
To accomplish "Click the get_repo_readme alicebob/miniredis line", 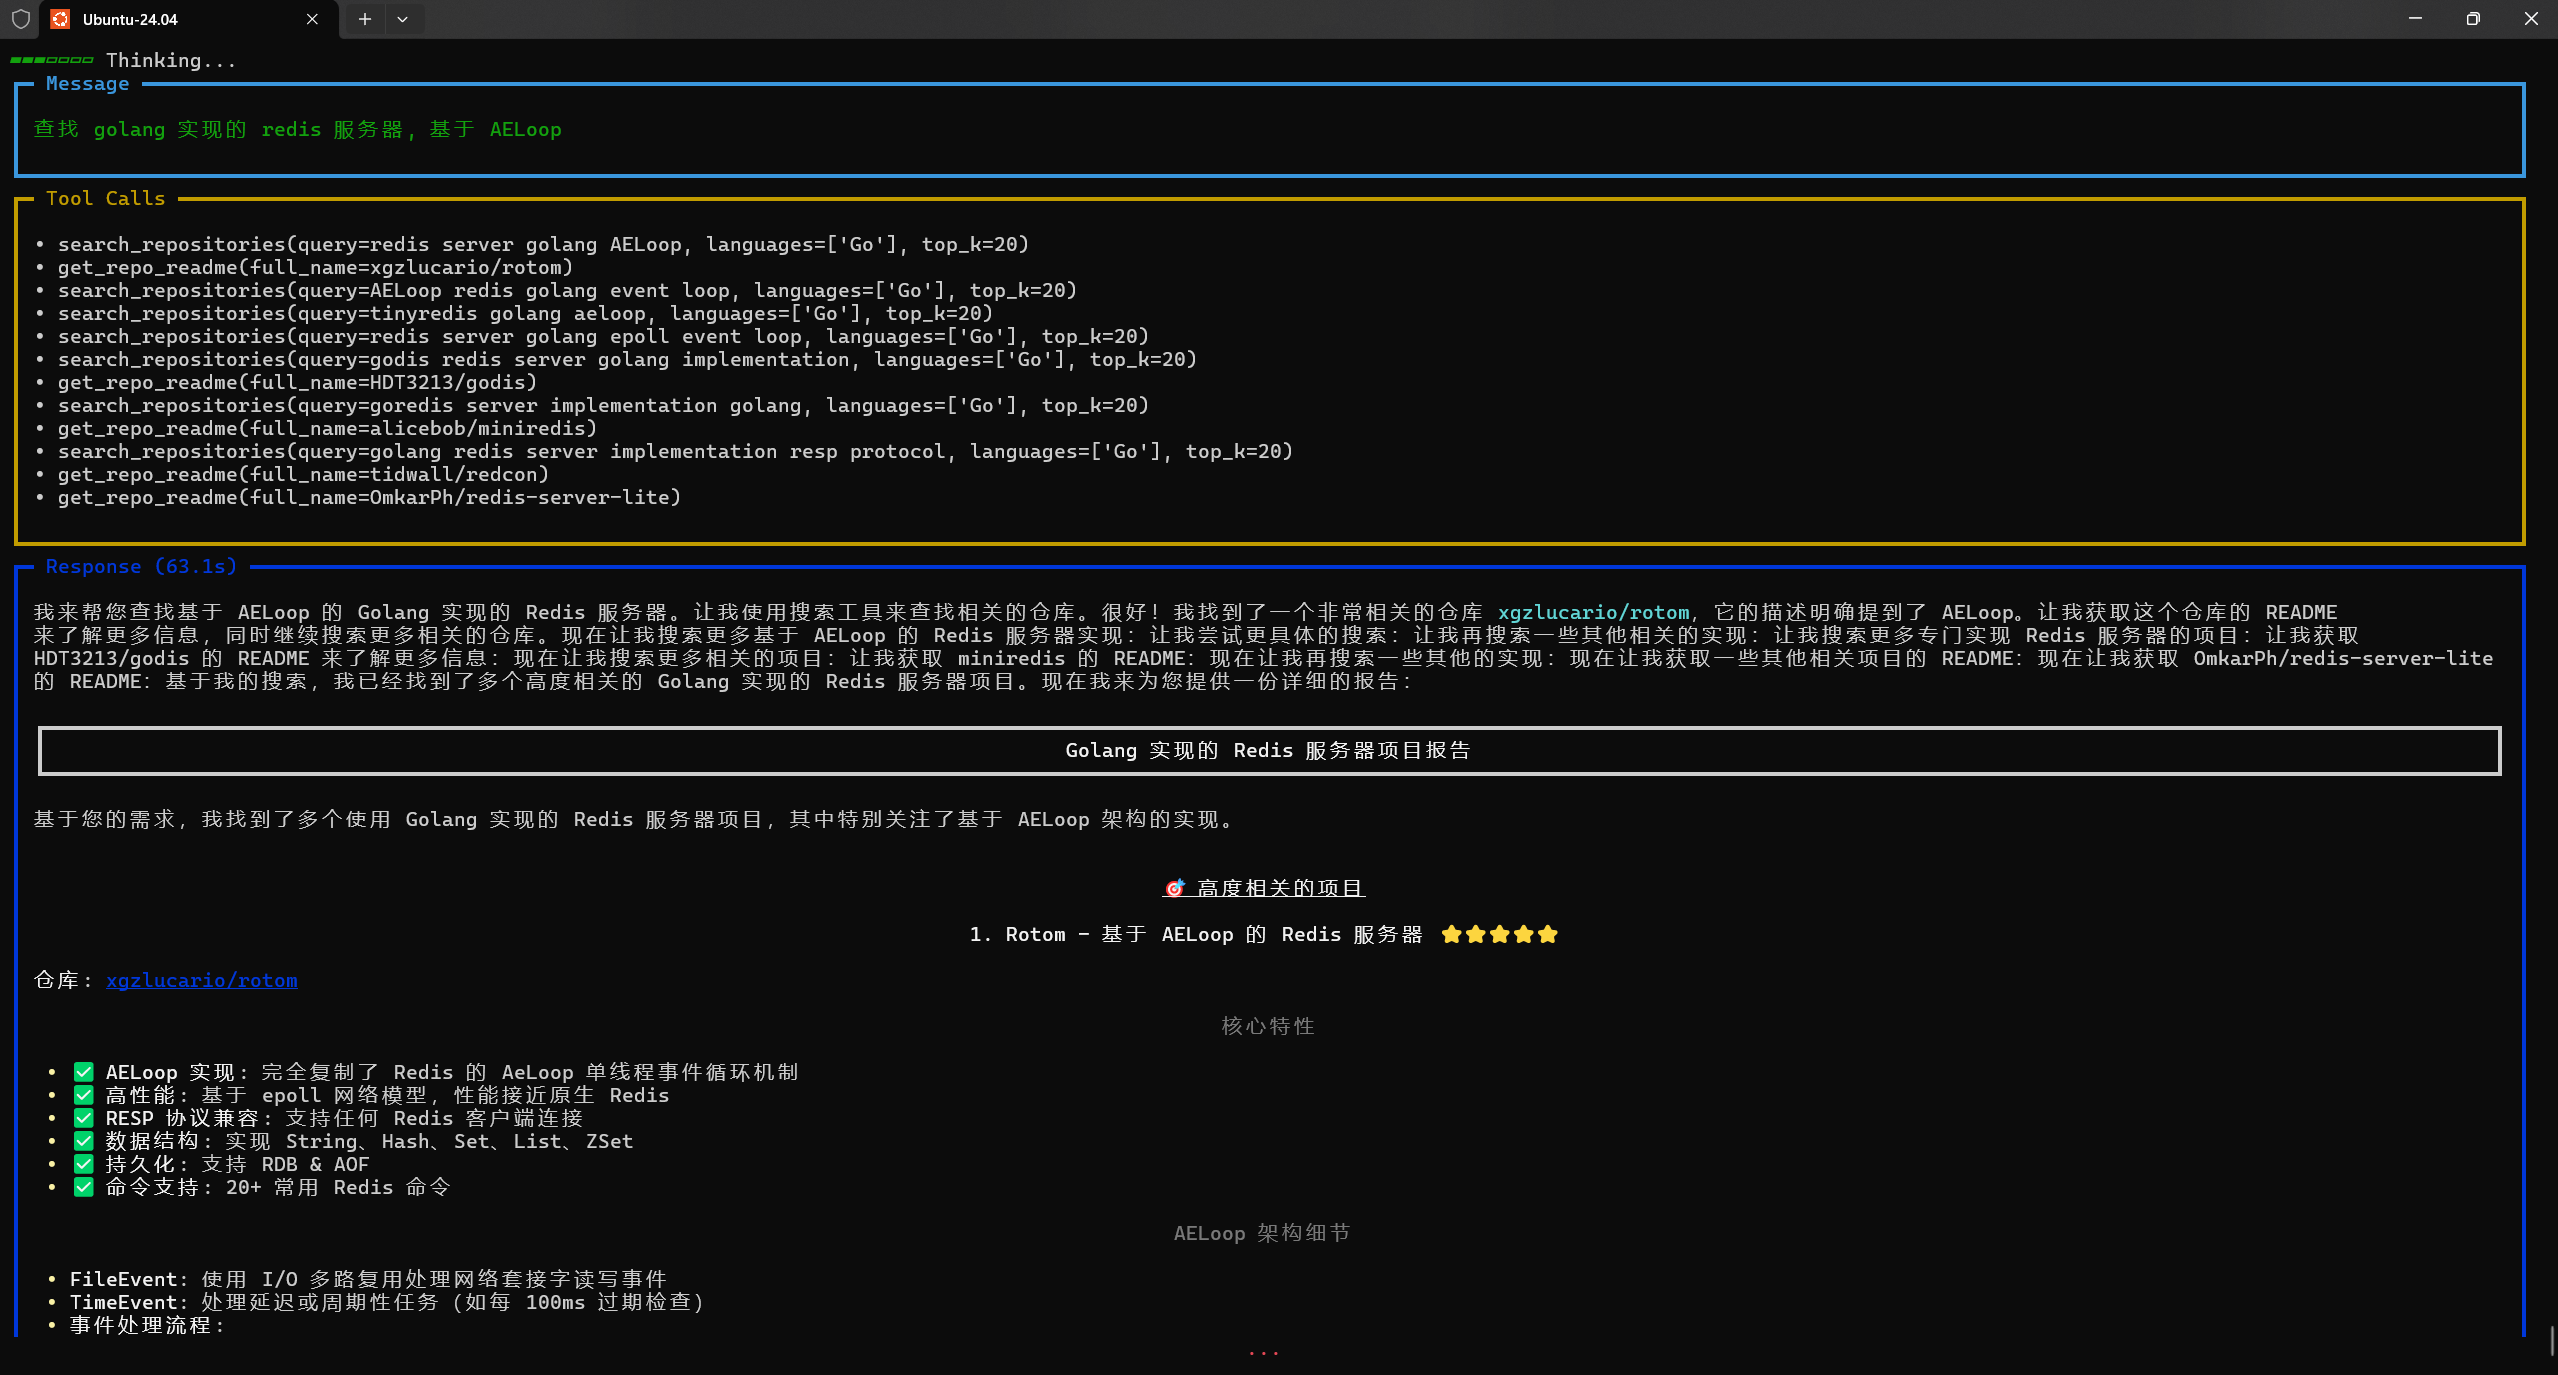I will click(327, 429).
